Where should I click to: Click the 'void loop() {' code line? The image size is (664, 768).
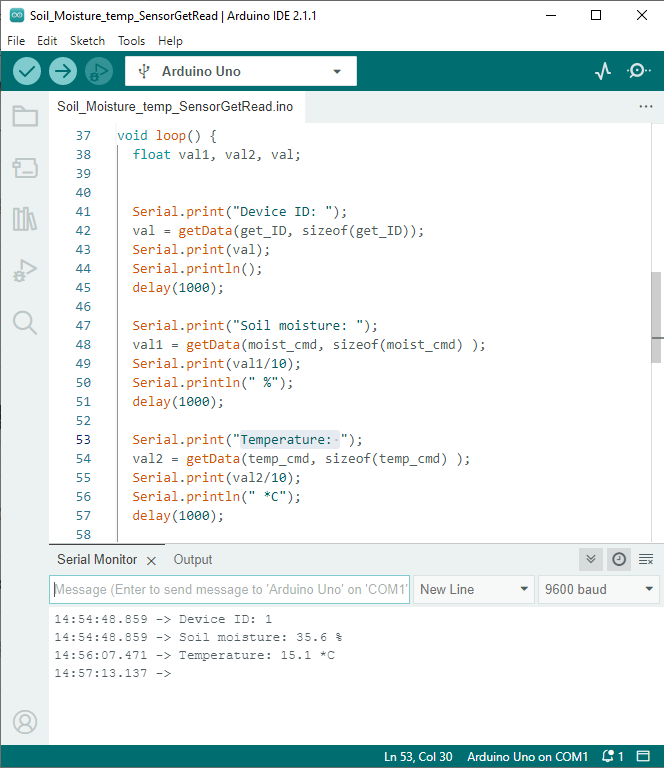(x=166, y=136)
